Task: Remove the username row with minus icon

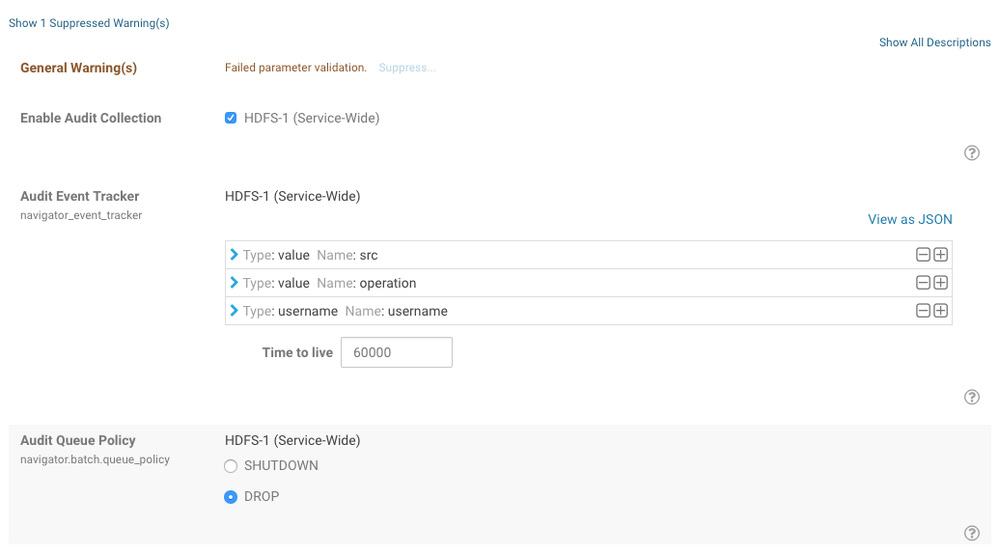Action: pos(923,311)
